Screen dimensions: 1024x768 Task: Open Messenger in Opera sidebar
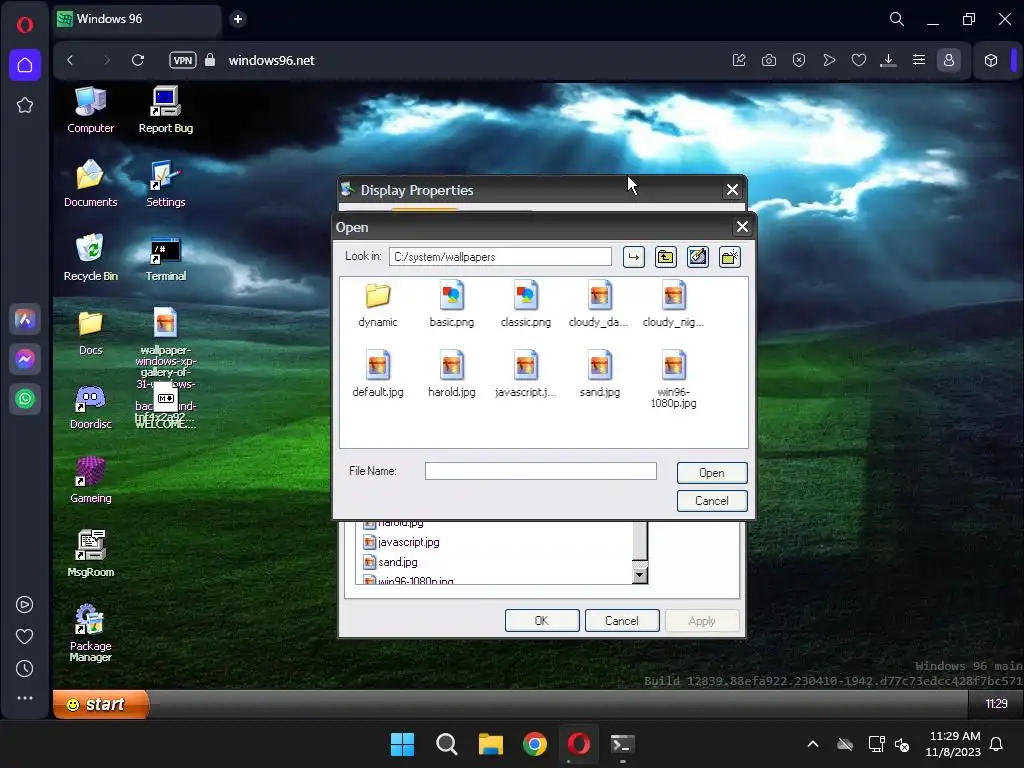(x=25, y=359)
